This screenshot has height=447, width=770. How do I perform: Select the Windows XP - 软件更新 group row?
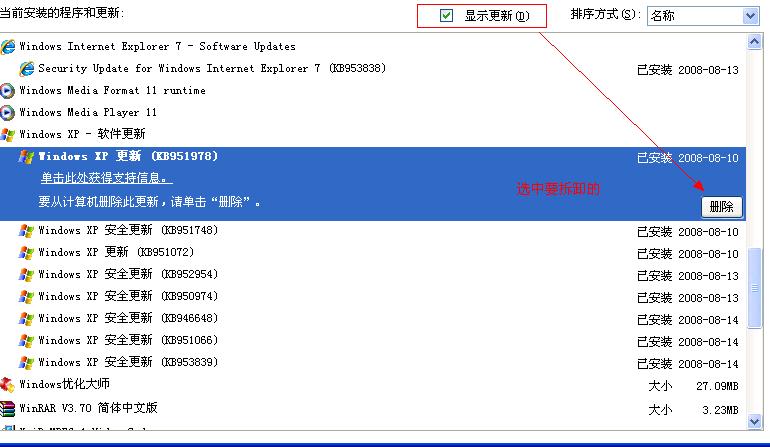click(82, 134)
